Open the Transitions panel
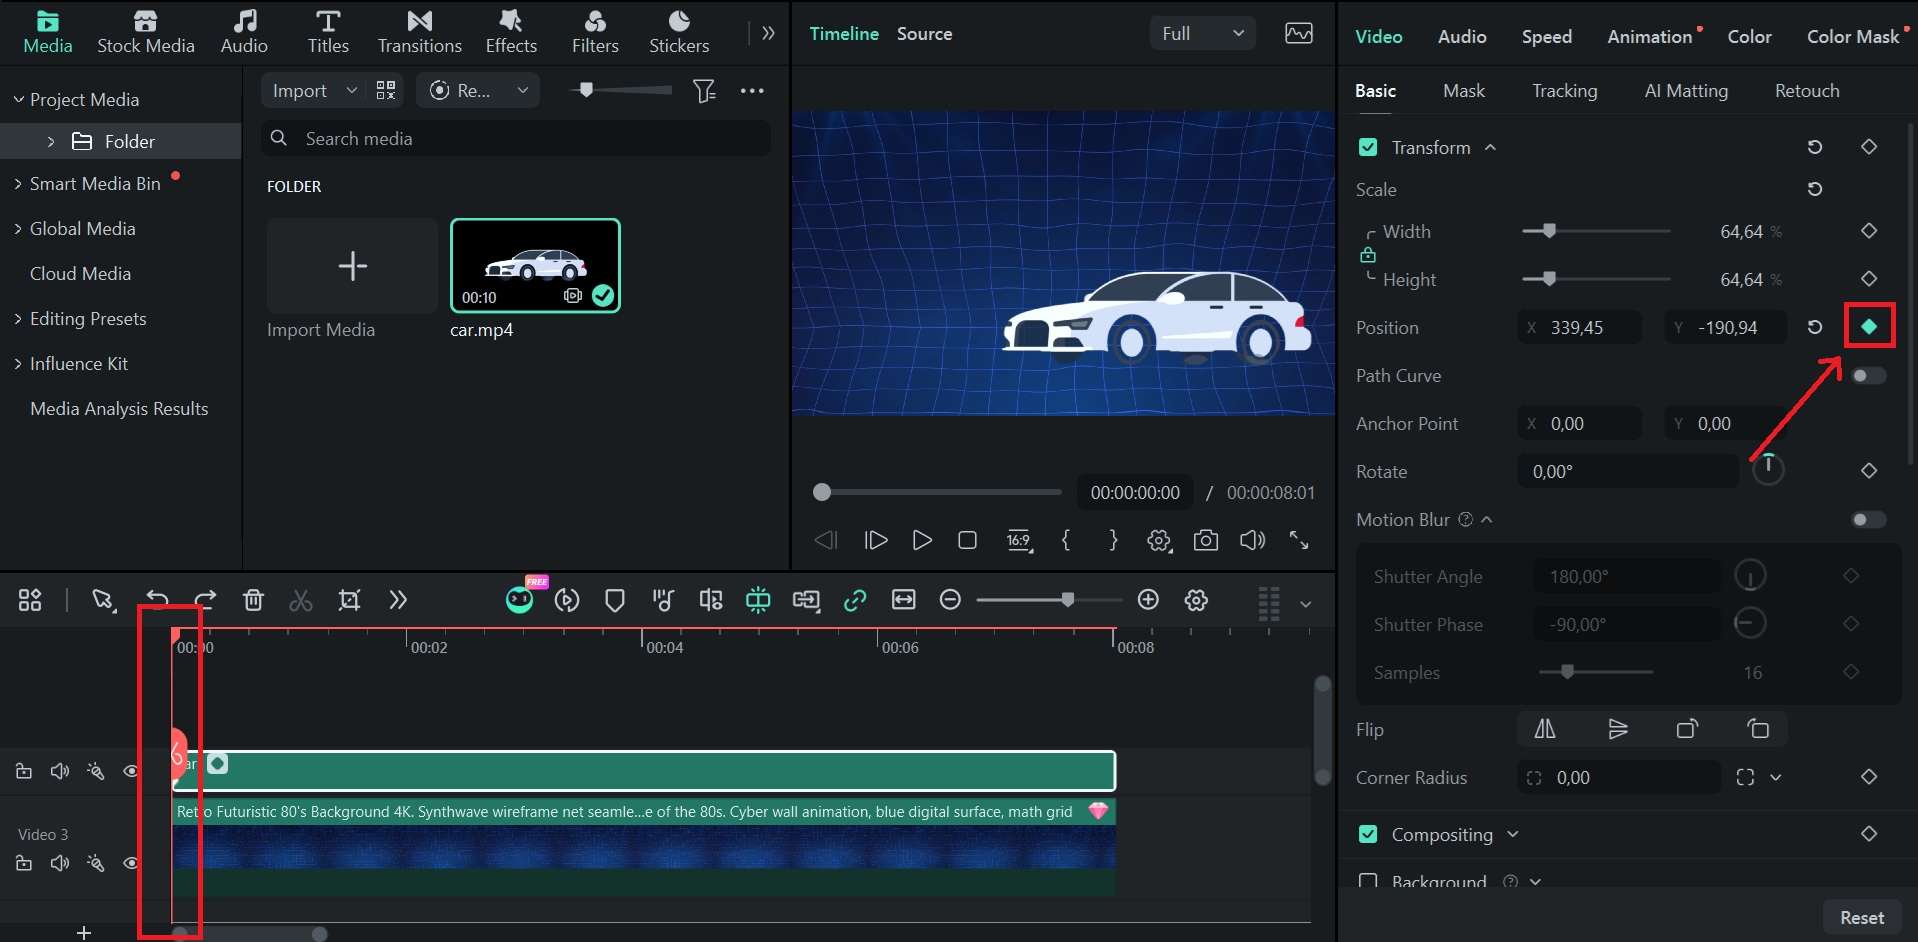1918x942 pixels. tap(419, 33)
